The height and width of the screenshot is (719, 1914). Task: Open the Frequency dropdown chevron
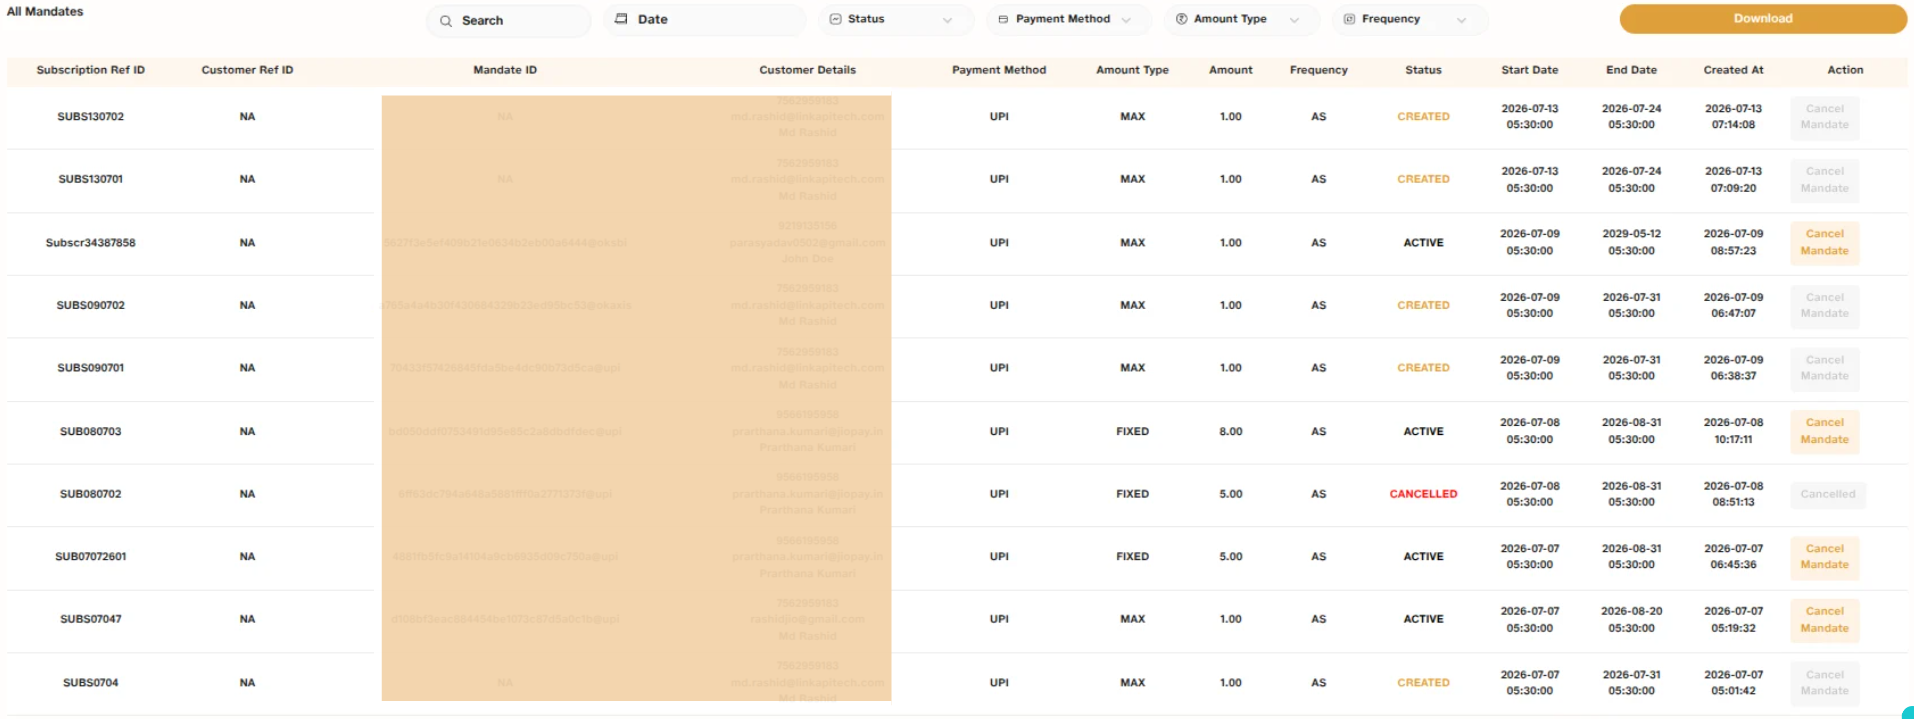[1461, 20]
